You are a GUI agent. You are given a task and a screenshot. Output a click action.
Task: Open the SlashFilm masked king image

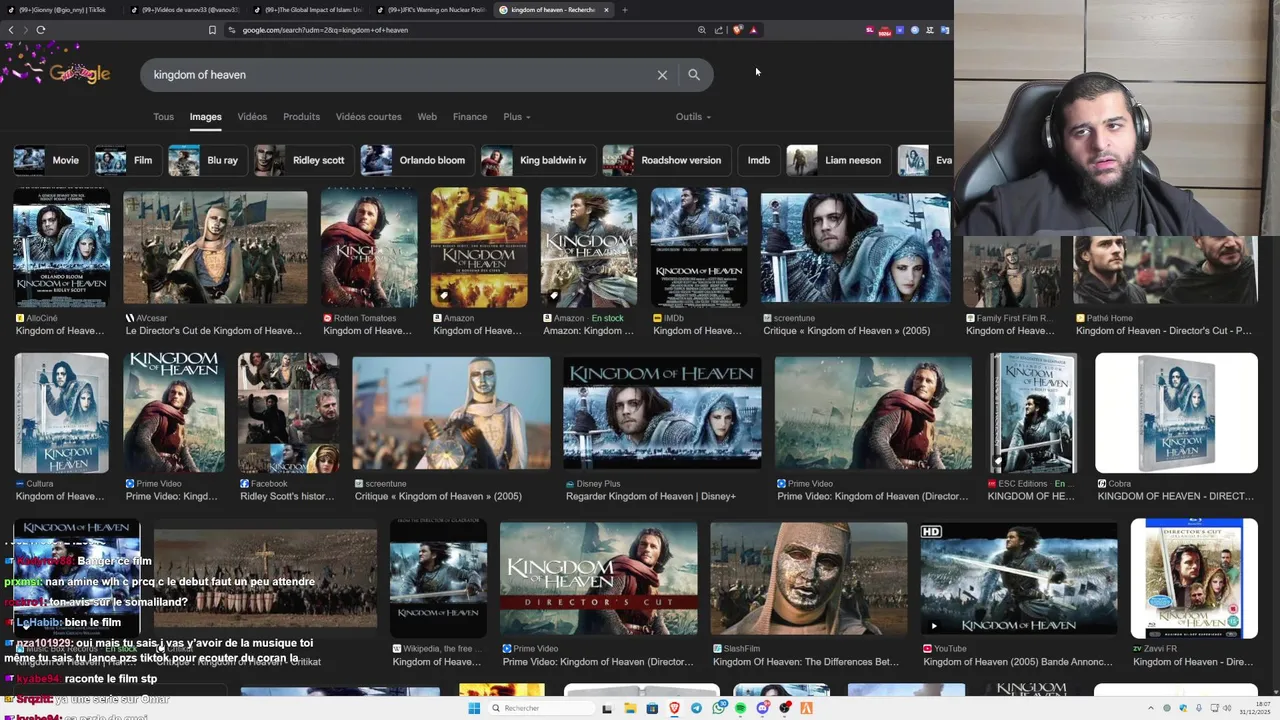[x=809, y=578]
